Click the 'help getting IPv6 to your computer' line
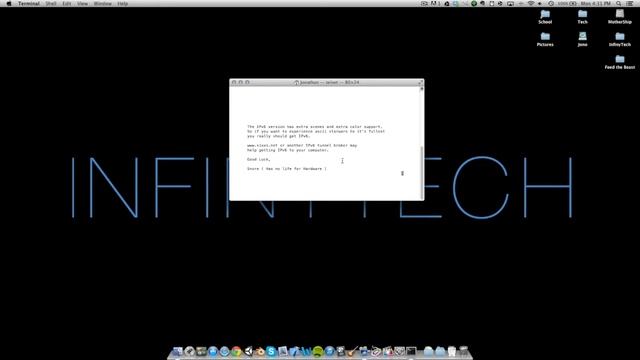 [x=288, y=150]
